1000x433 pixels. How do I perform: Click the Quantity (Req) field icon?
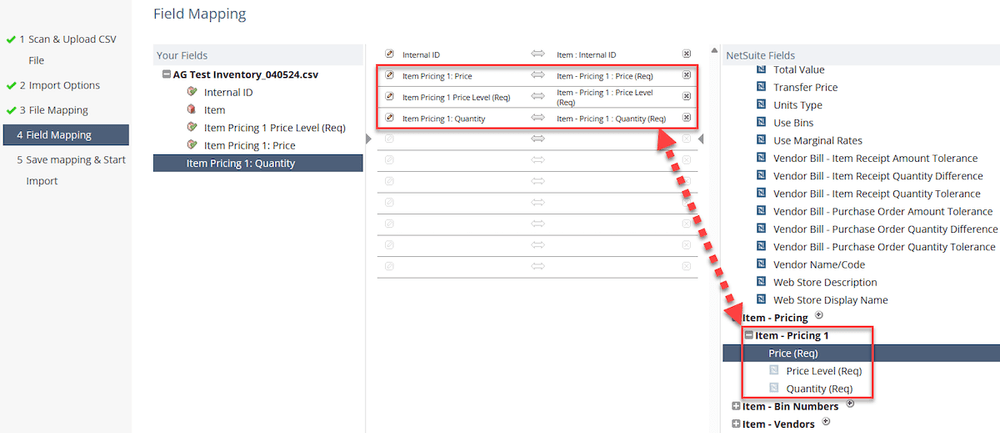tap(774, 388)
